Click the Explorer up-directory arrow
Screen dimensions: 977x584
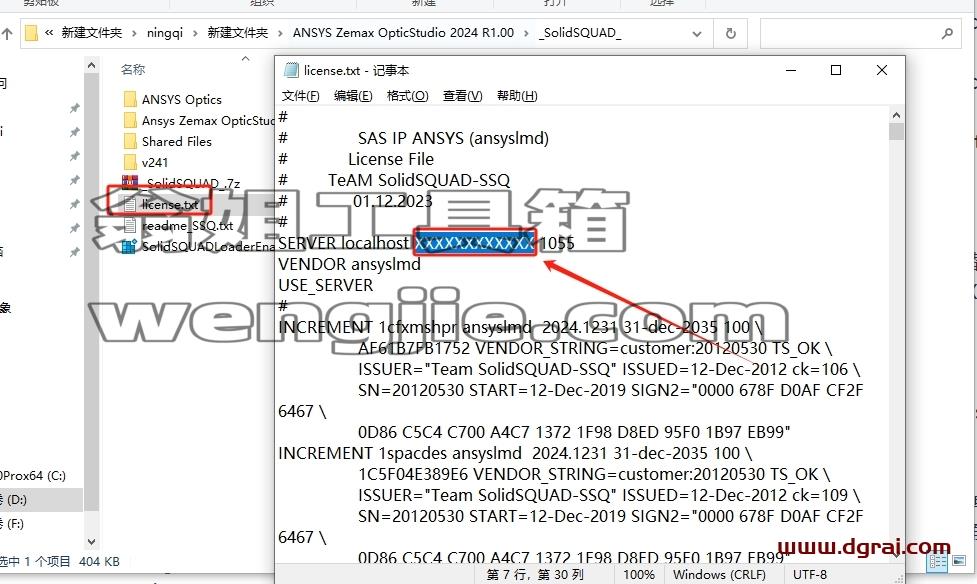[x=7, y=34]
